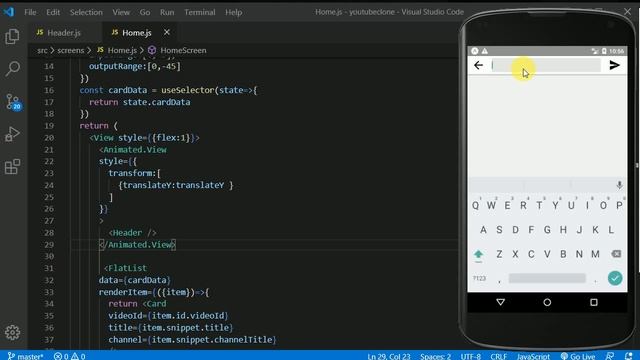Screen dimensions: 640x360
Task: Tap the microphone icon on keyboard
Action: pos(619,185)
